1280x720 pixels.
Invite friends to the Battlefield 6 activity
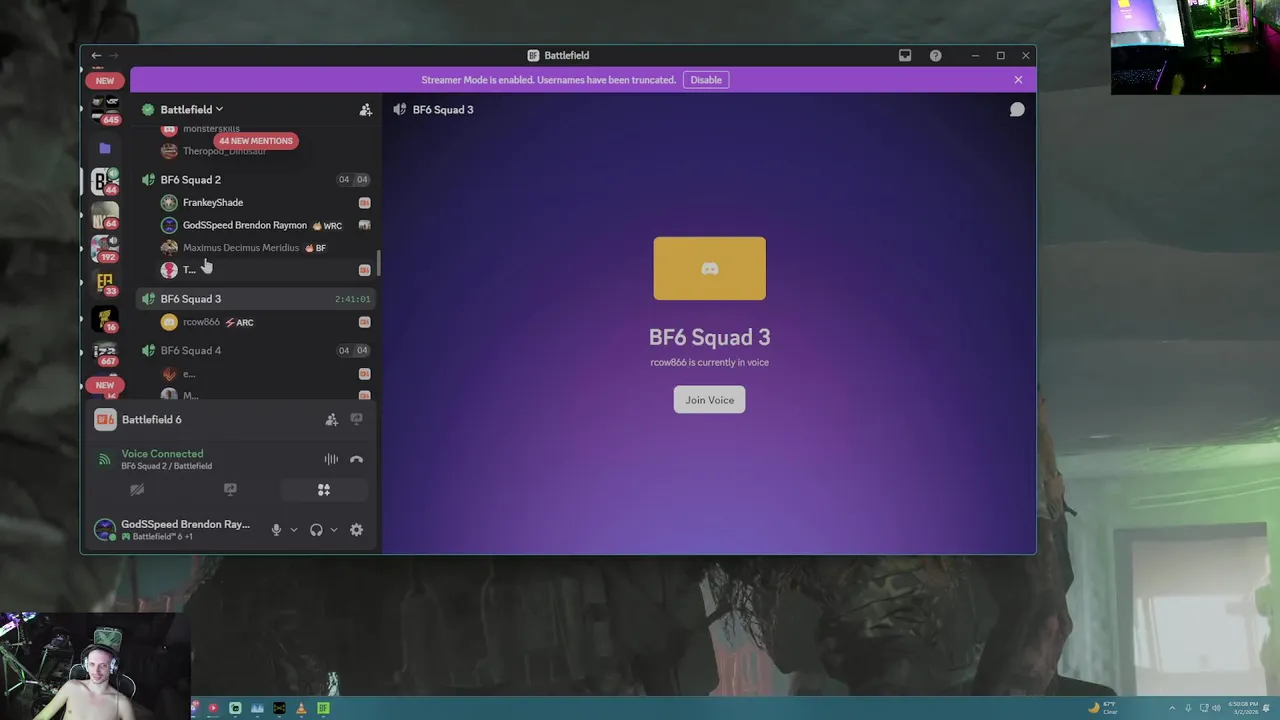[x=331, y=420]
